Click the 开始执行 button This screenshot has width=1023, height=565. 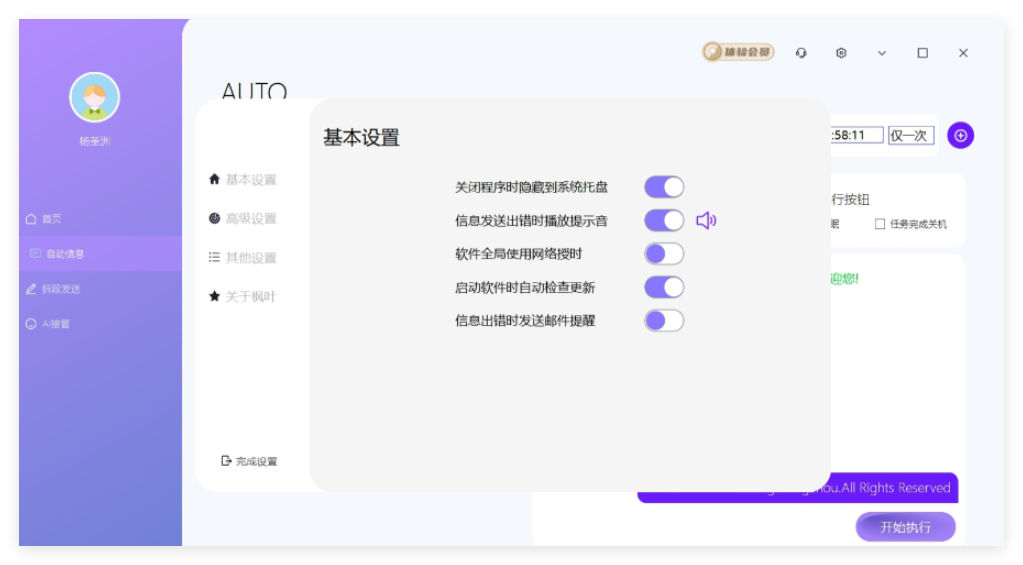(x=906, y=527)
